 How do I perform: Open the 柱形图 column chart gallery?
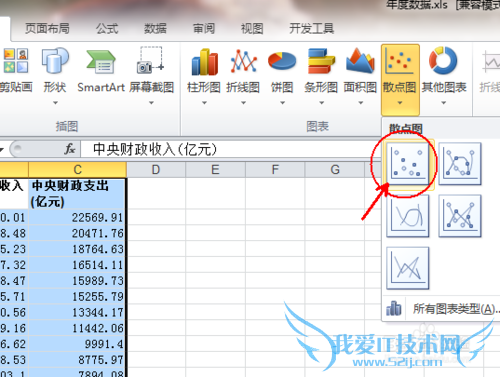tap(204, 76)
